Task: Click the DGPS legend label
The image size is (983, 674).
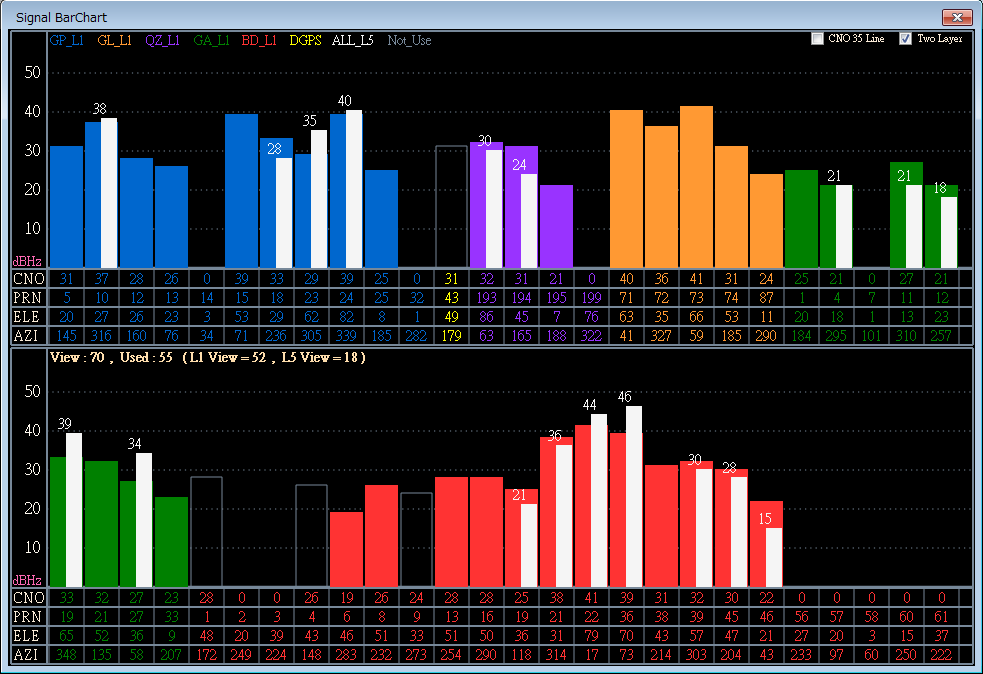Action: (x=305, y=40)
